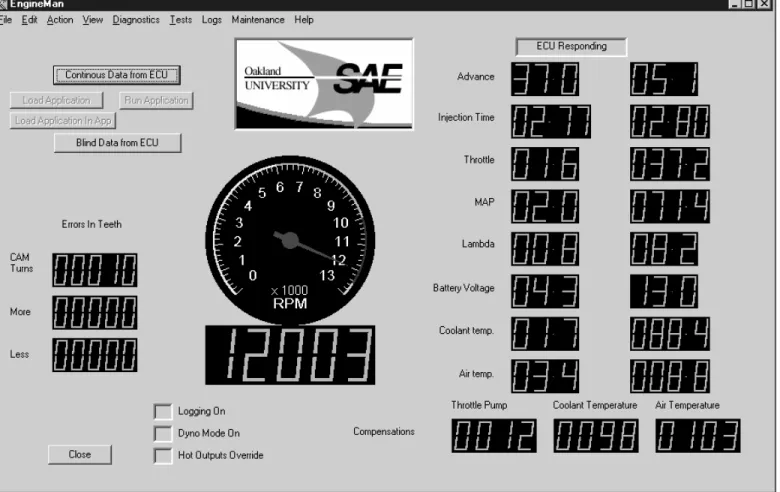Click Coolant Temperature compensation display 0098
The height and width of the screenshot is (492, 780).
coord(596,436)
